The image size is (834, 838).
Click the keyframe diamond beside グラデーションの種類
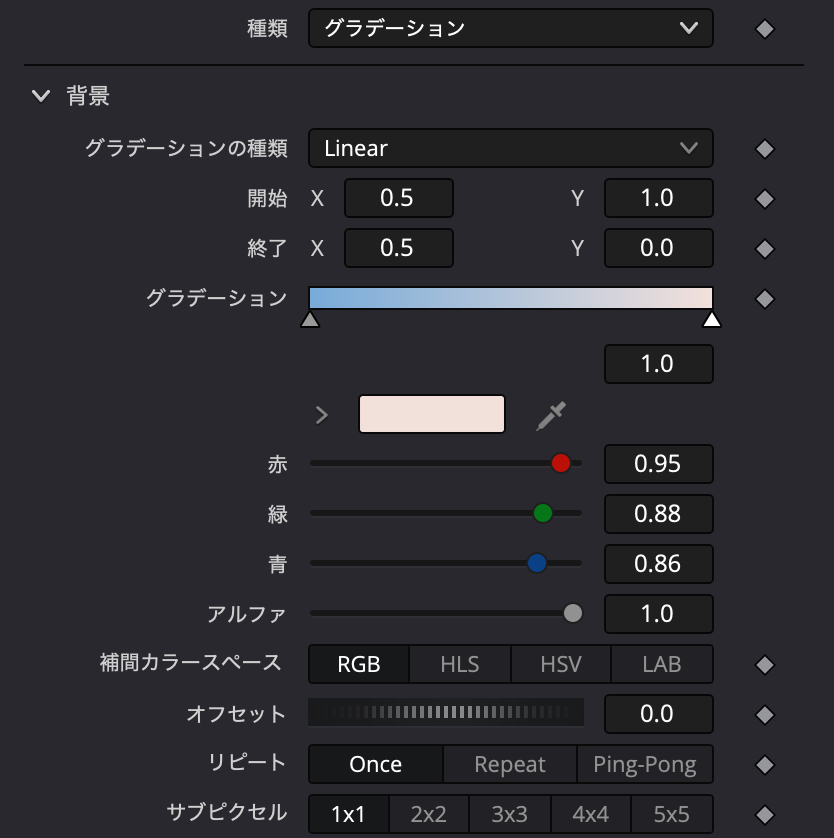[x=764, y=148]
